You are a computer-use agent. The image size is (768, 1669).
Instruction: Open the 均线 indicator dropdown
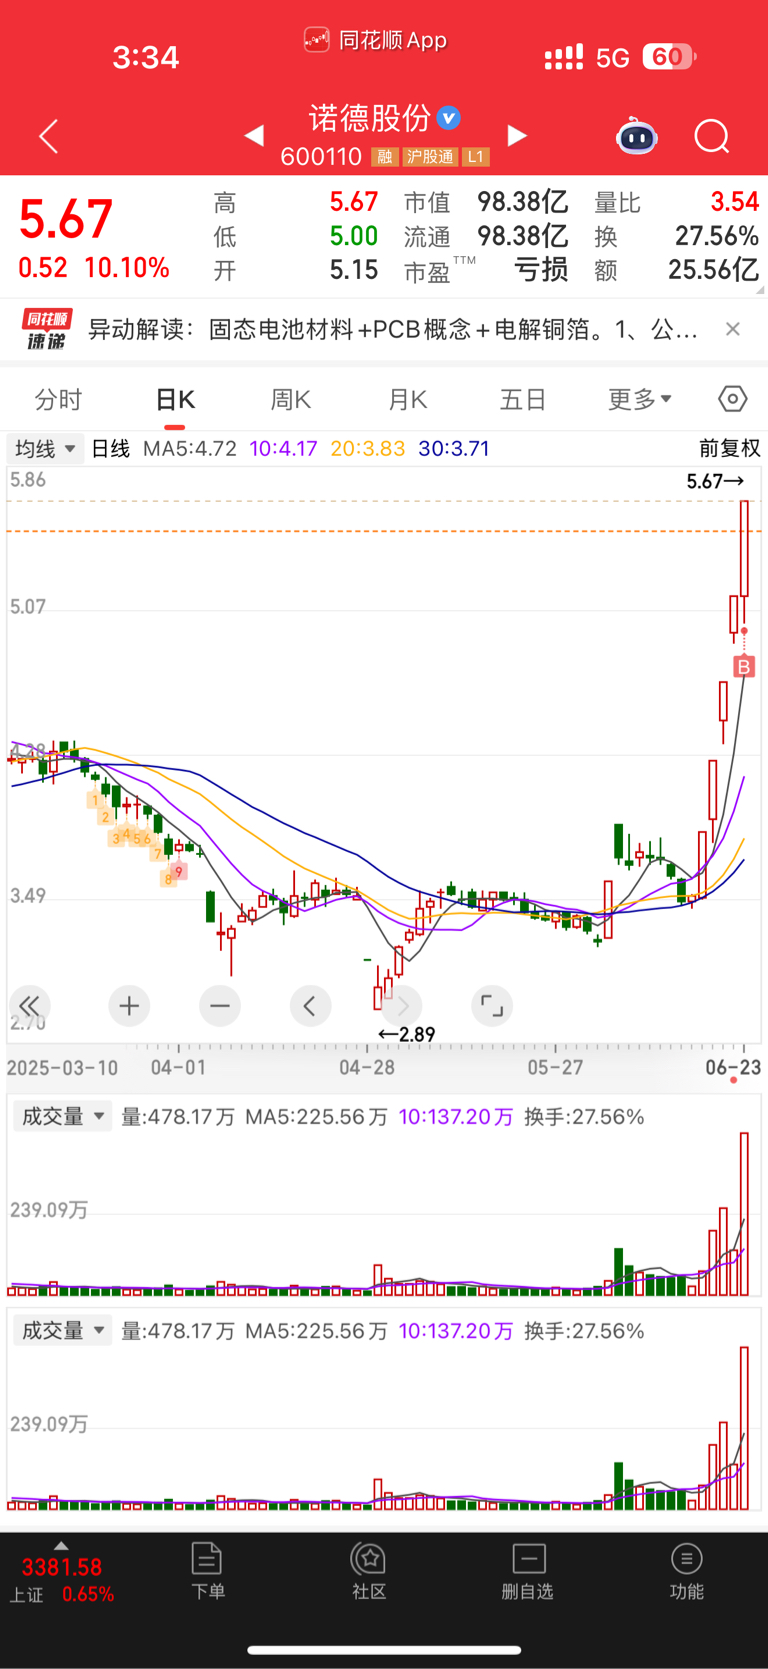(x=45, y=449)
